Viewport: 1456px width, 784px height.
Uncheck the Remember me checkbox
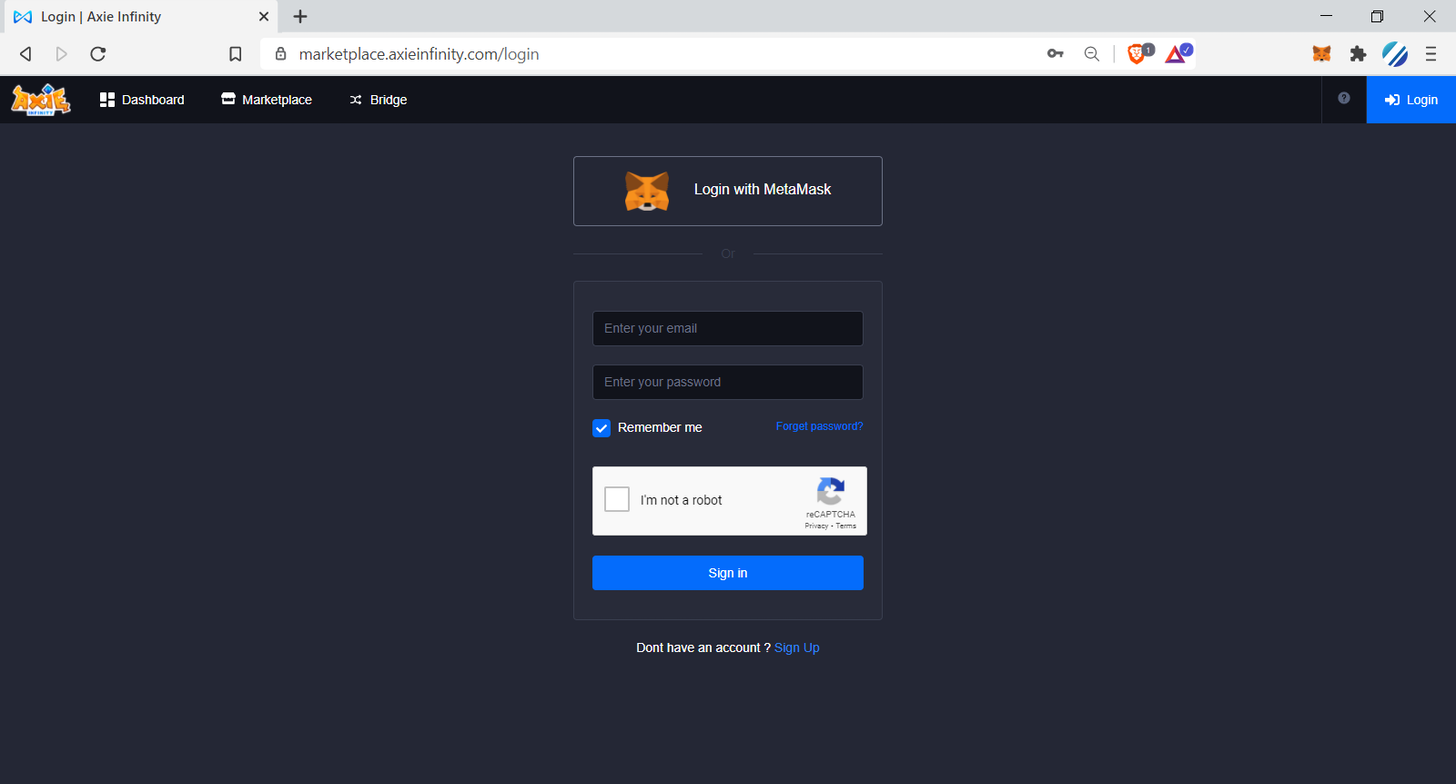pos(601,428)
